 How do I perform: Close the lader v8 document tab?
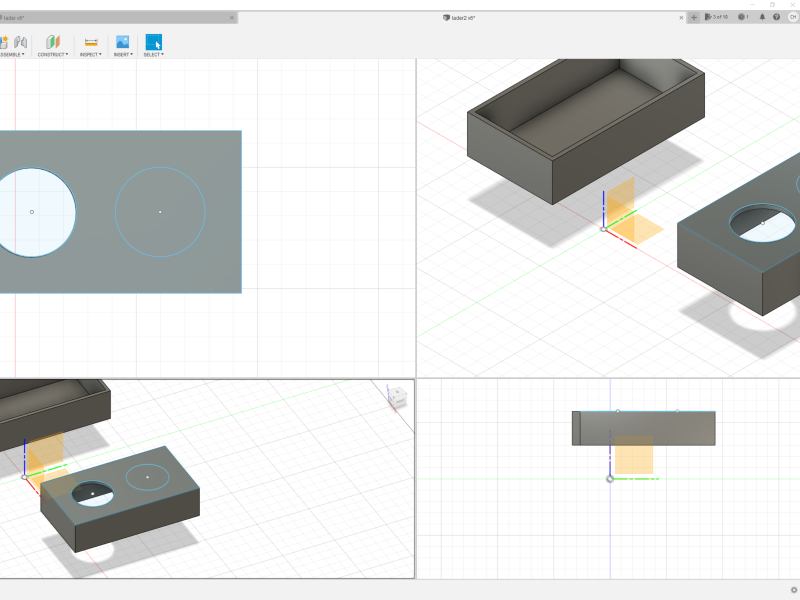click(232, 18)
